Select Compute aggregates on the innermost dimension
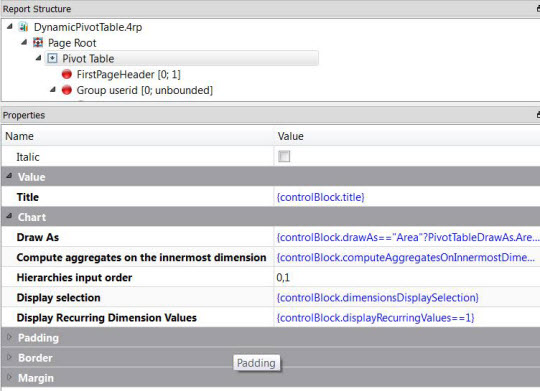Image resolution: width=540 pixels, height=391 pixels. pos(141,257)
